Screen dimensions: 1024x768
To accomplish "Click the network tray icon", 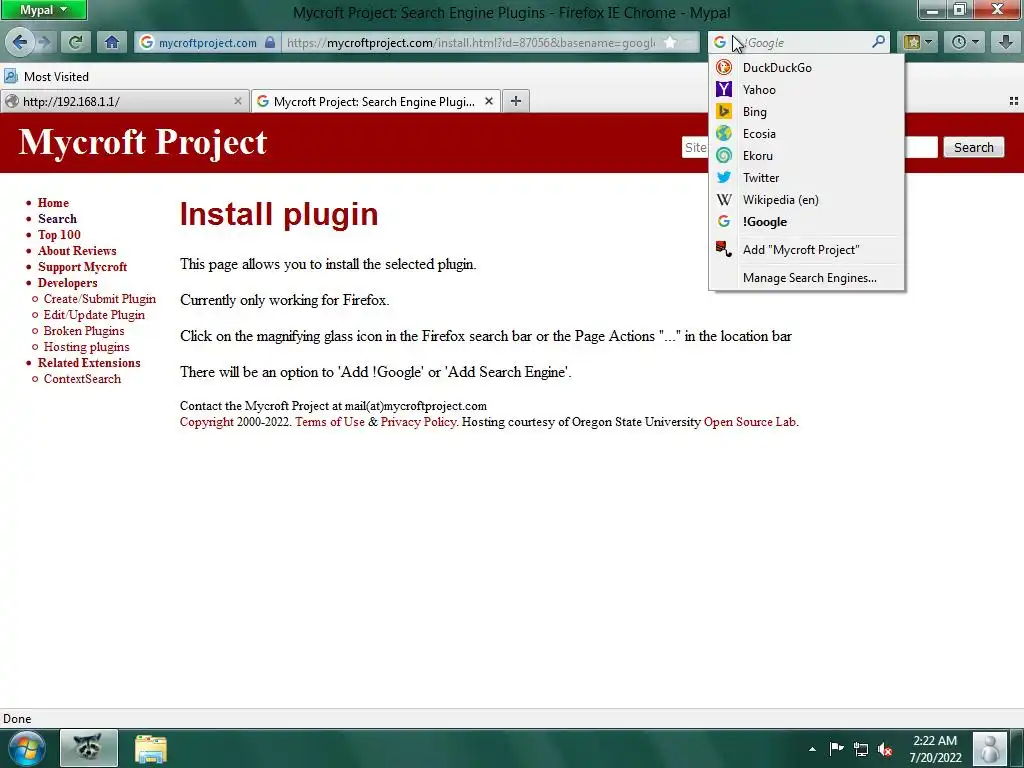I will coord(861,749).
